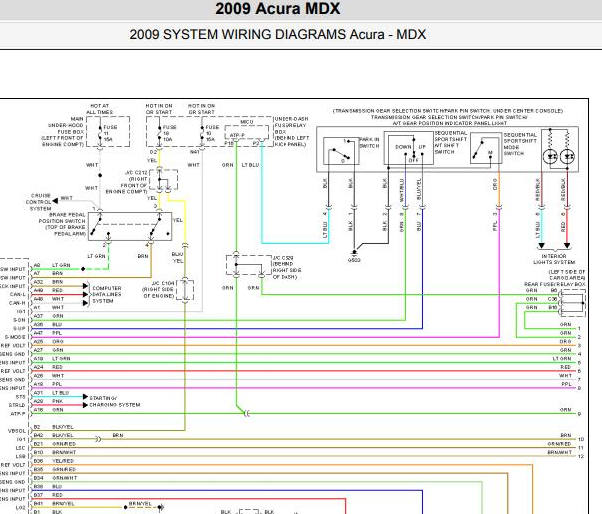This screenshot has height=514, width=602.
Task: Click the 'PARK IN SWITCH' label
Action: pyautogui.click(x=369, y=143)
